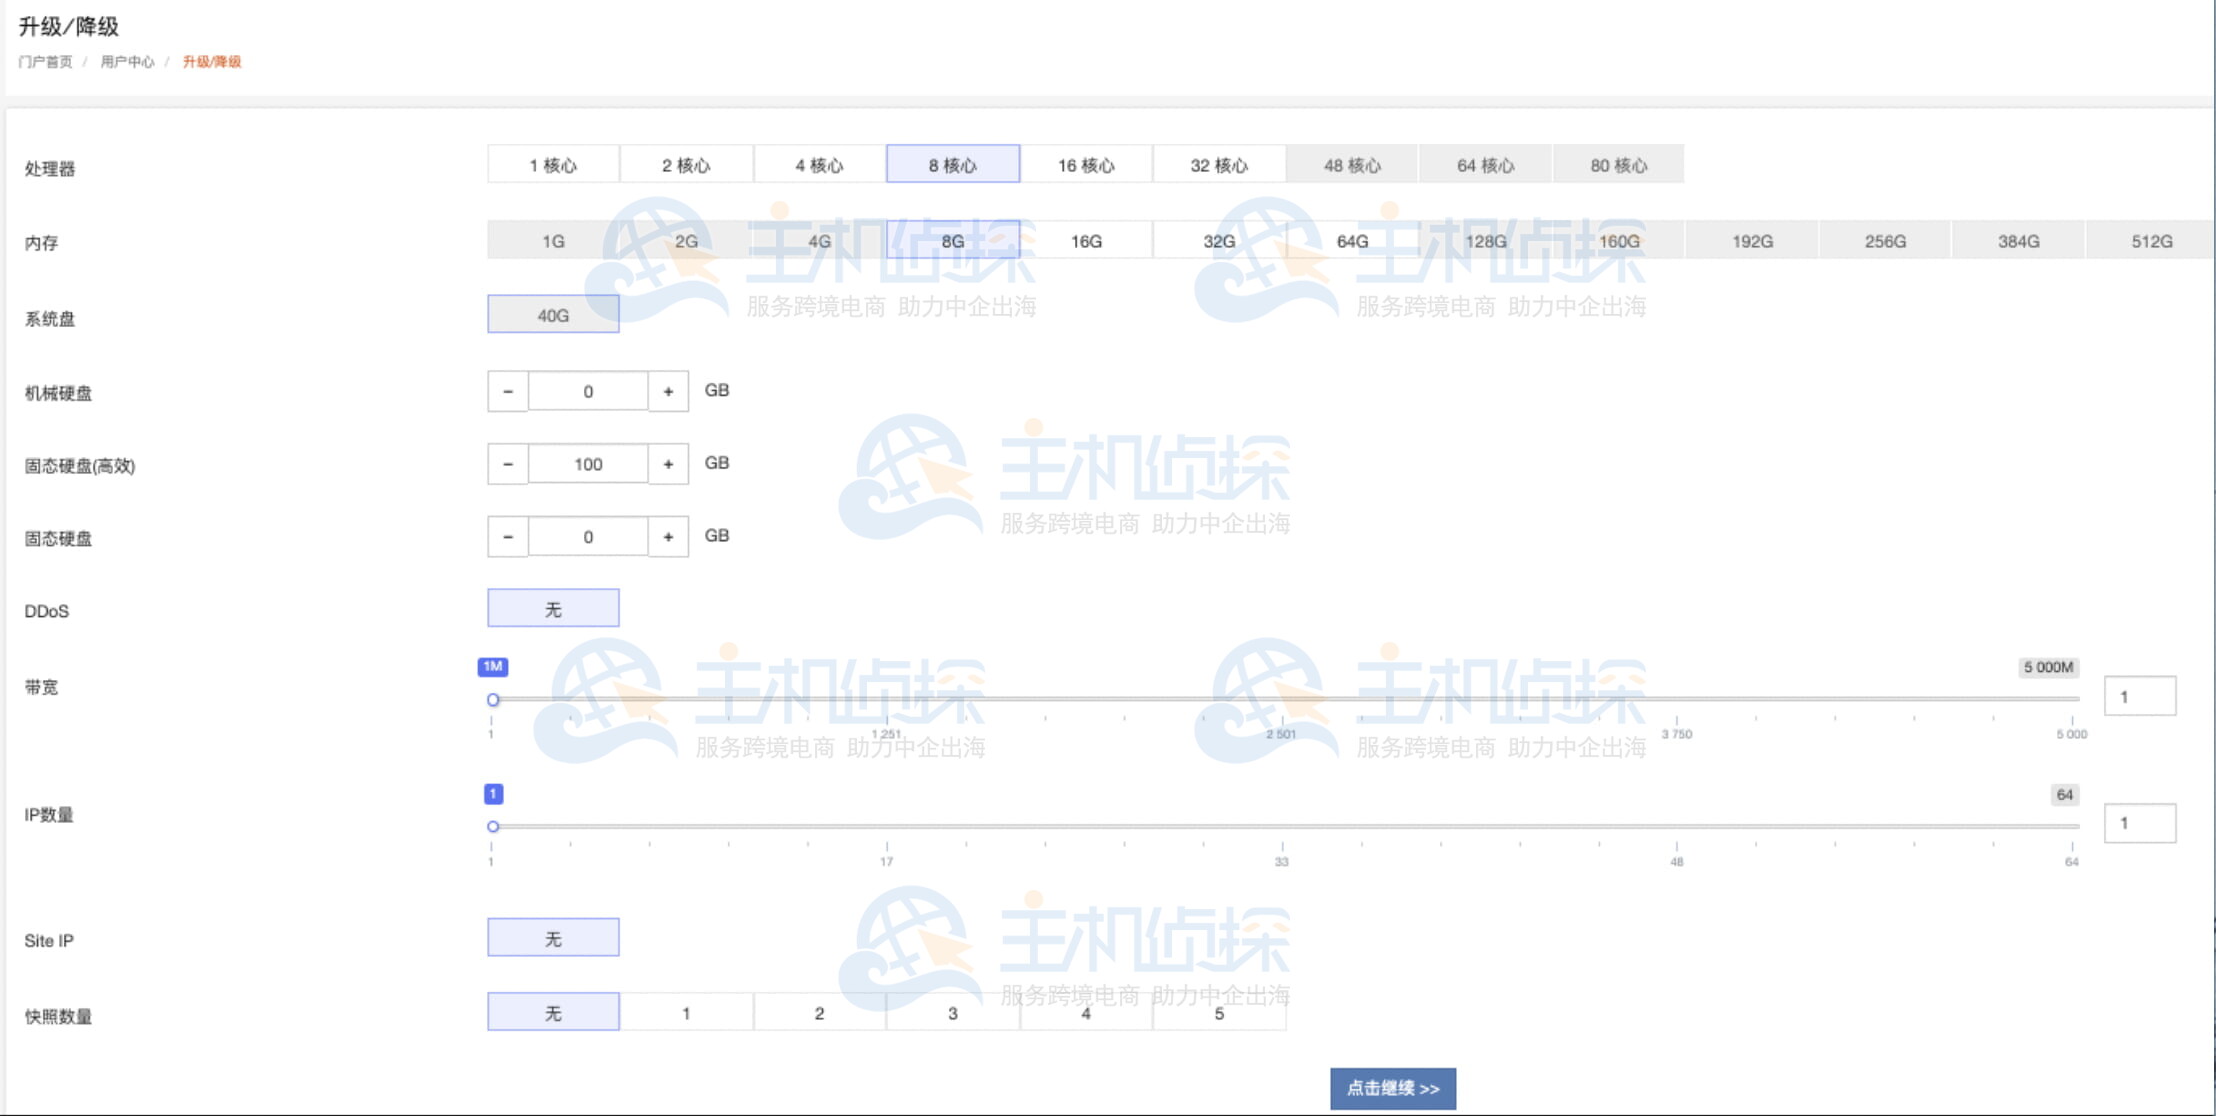Focus the IP count input box

pos(2139,823)
